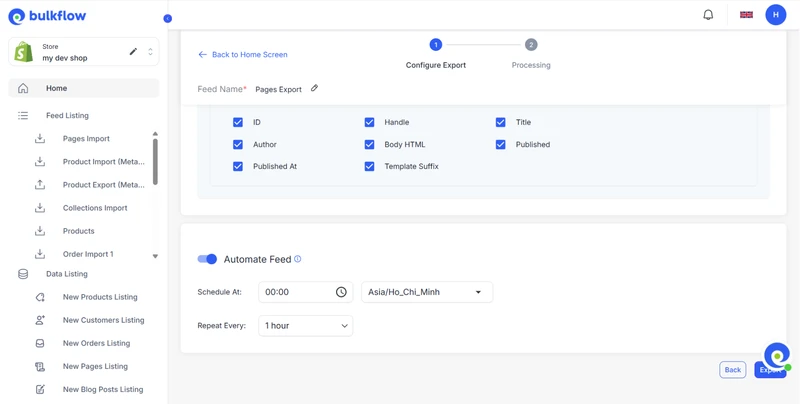
Task: Open the store switcher up-down arrows
Action: (150, 52)
